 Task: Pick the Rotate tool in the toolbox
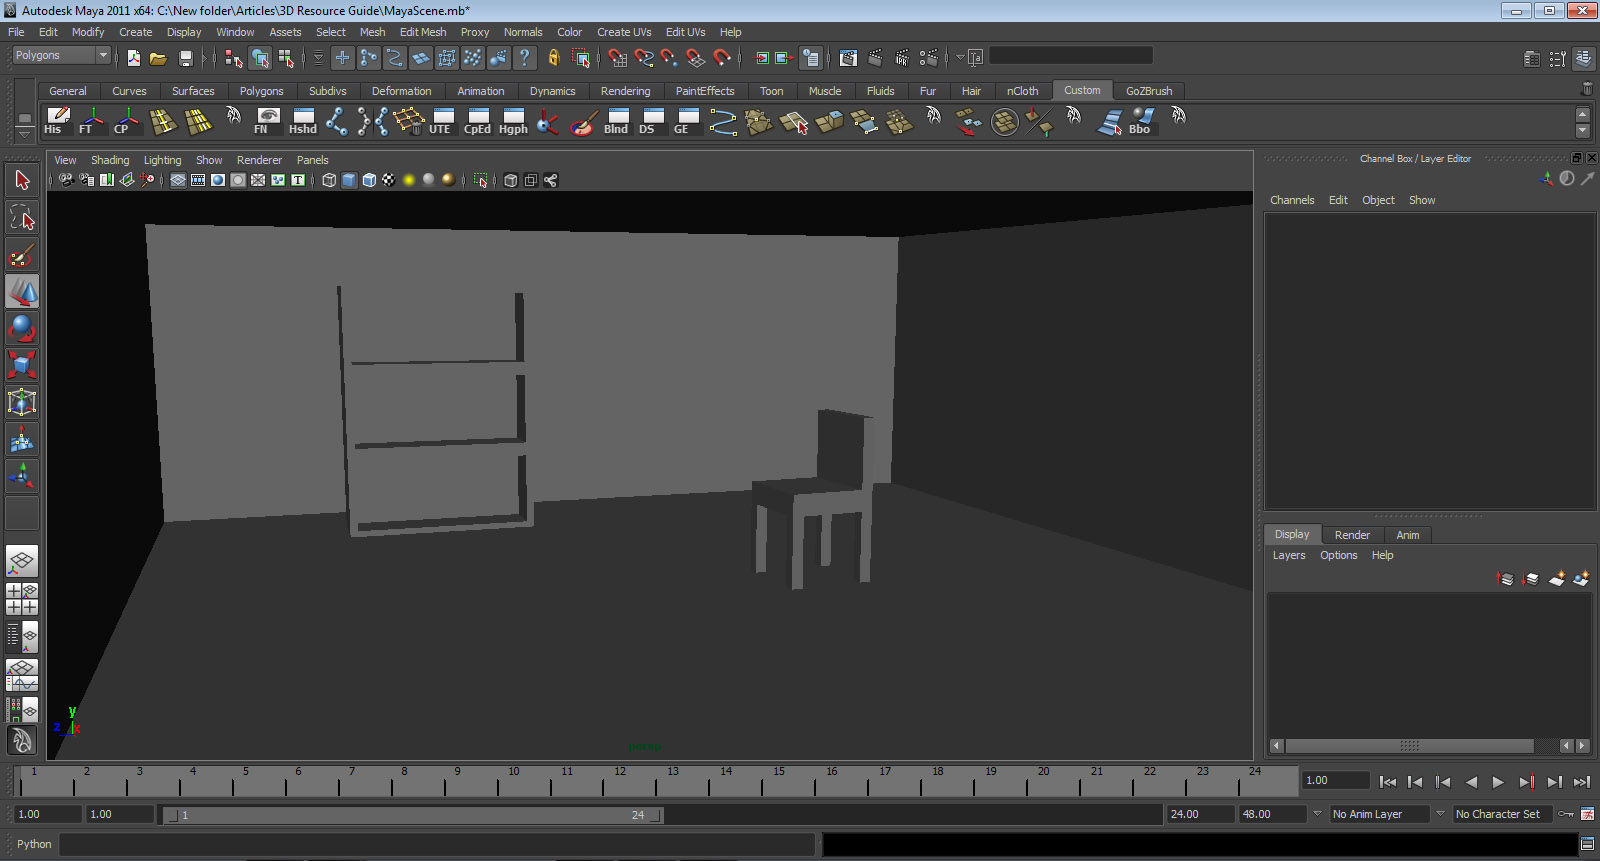coord(22,328)
